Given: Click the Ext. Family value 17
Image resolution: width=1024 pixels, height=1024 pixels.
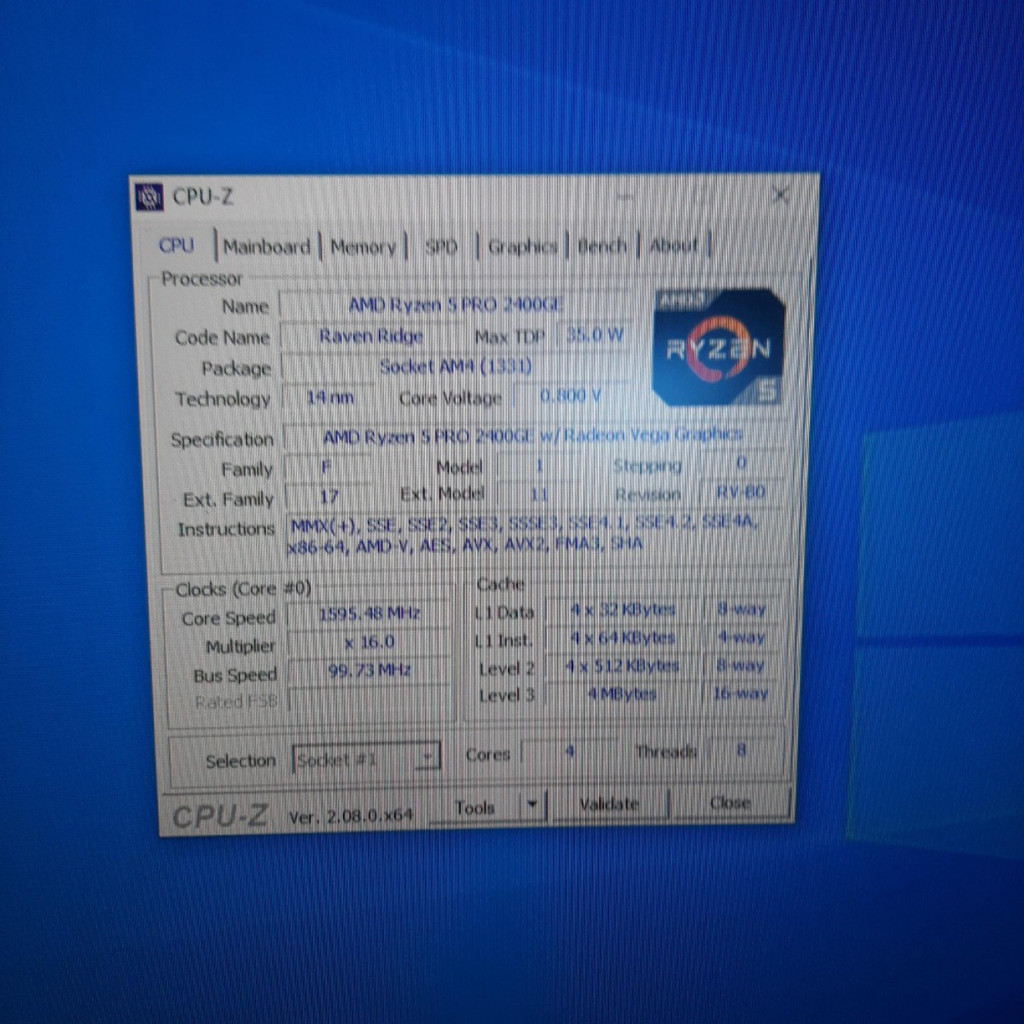Looking at the screenshot, I should click(328, 496).
